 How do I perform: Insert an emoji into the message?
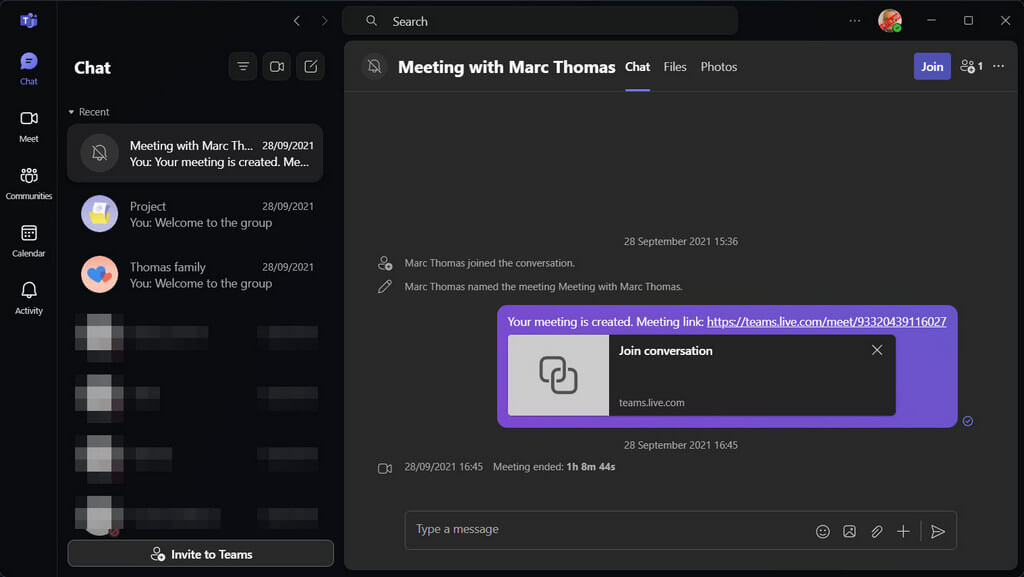(x=823, y=531)
